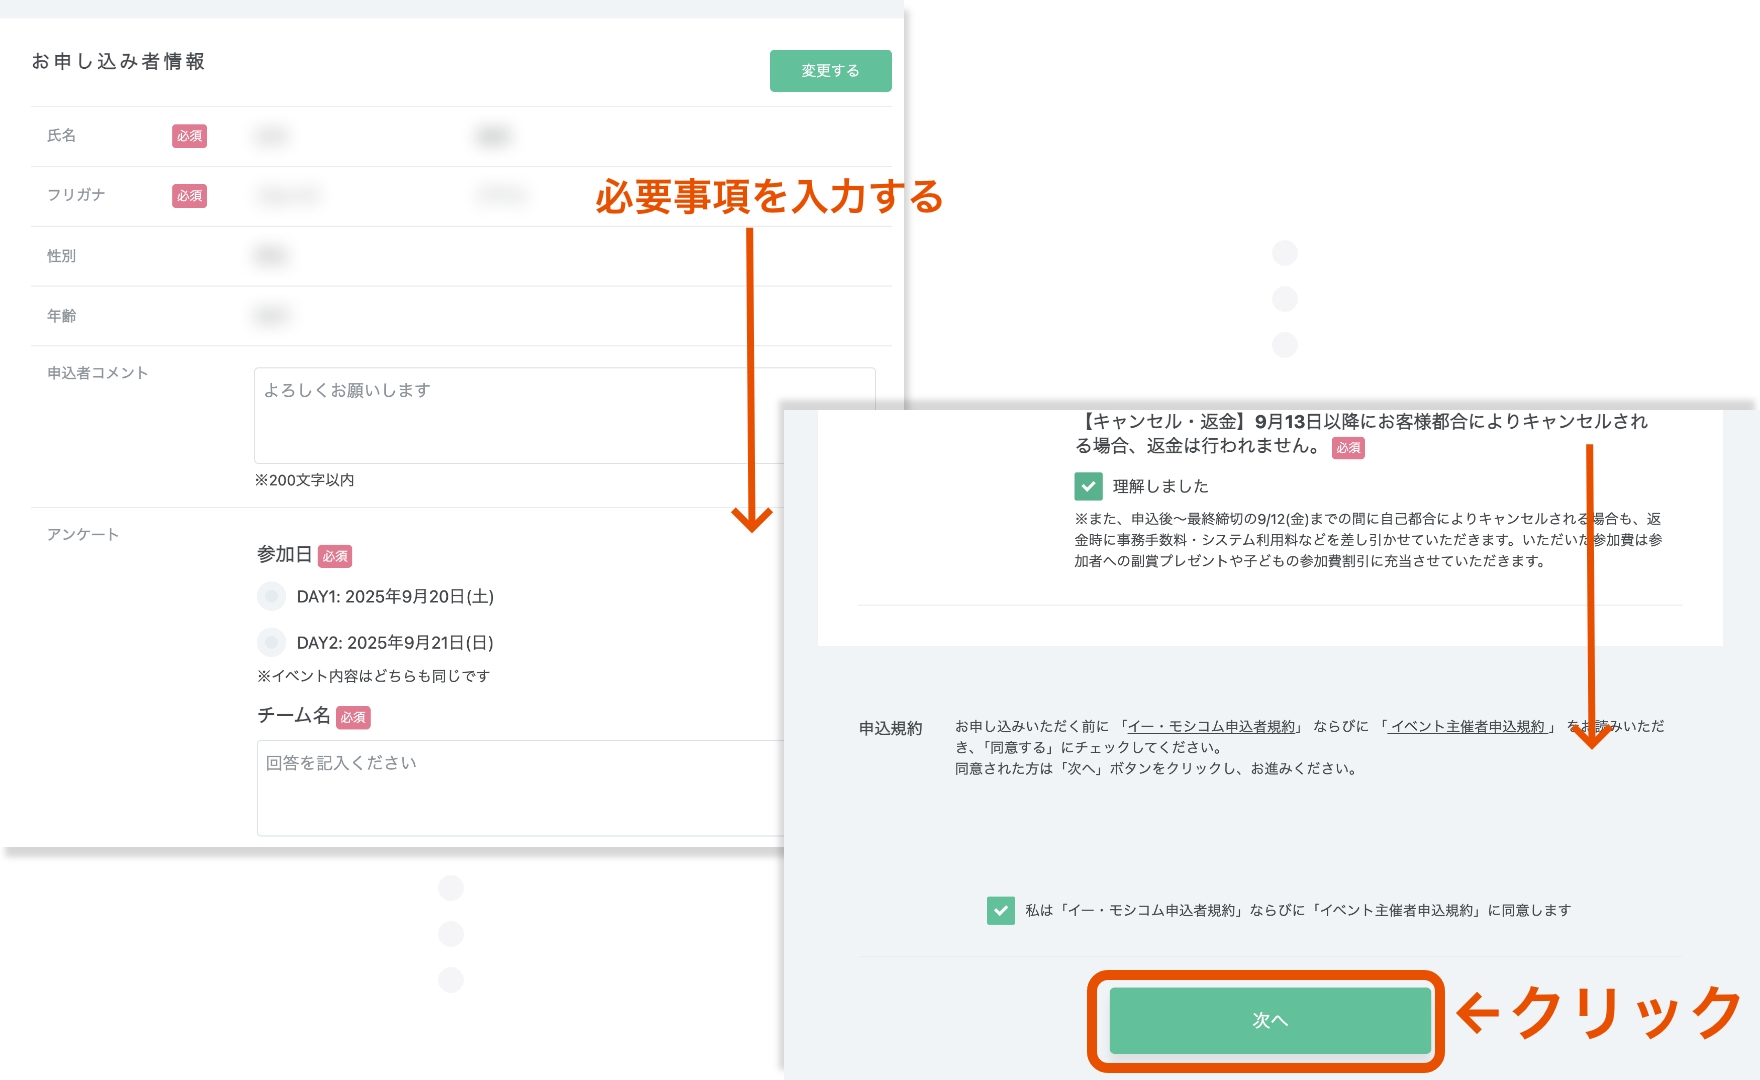Select DAY1: 2025年9月20日(土) radio button
The image size is (1760, 1080).
click(x=271, y=597)
